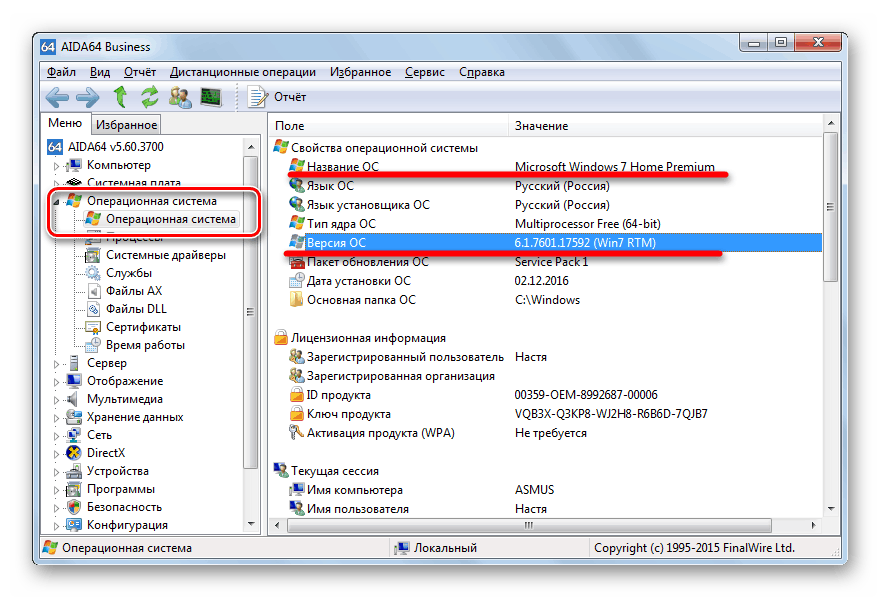Screen dimensions: 881x598
Task: Click the Сертификаты icon
Action: pos(93,327)
